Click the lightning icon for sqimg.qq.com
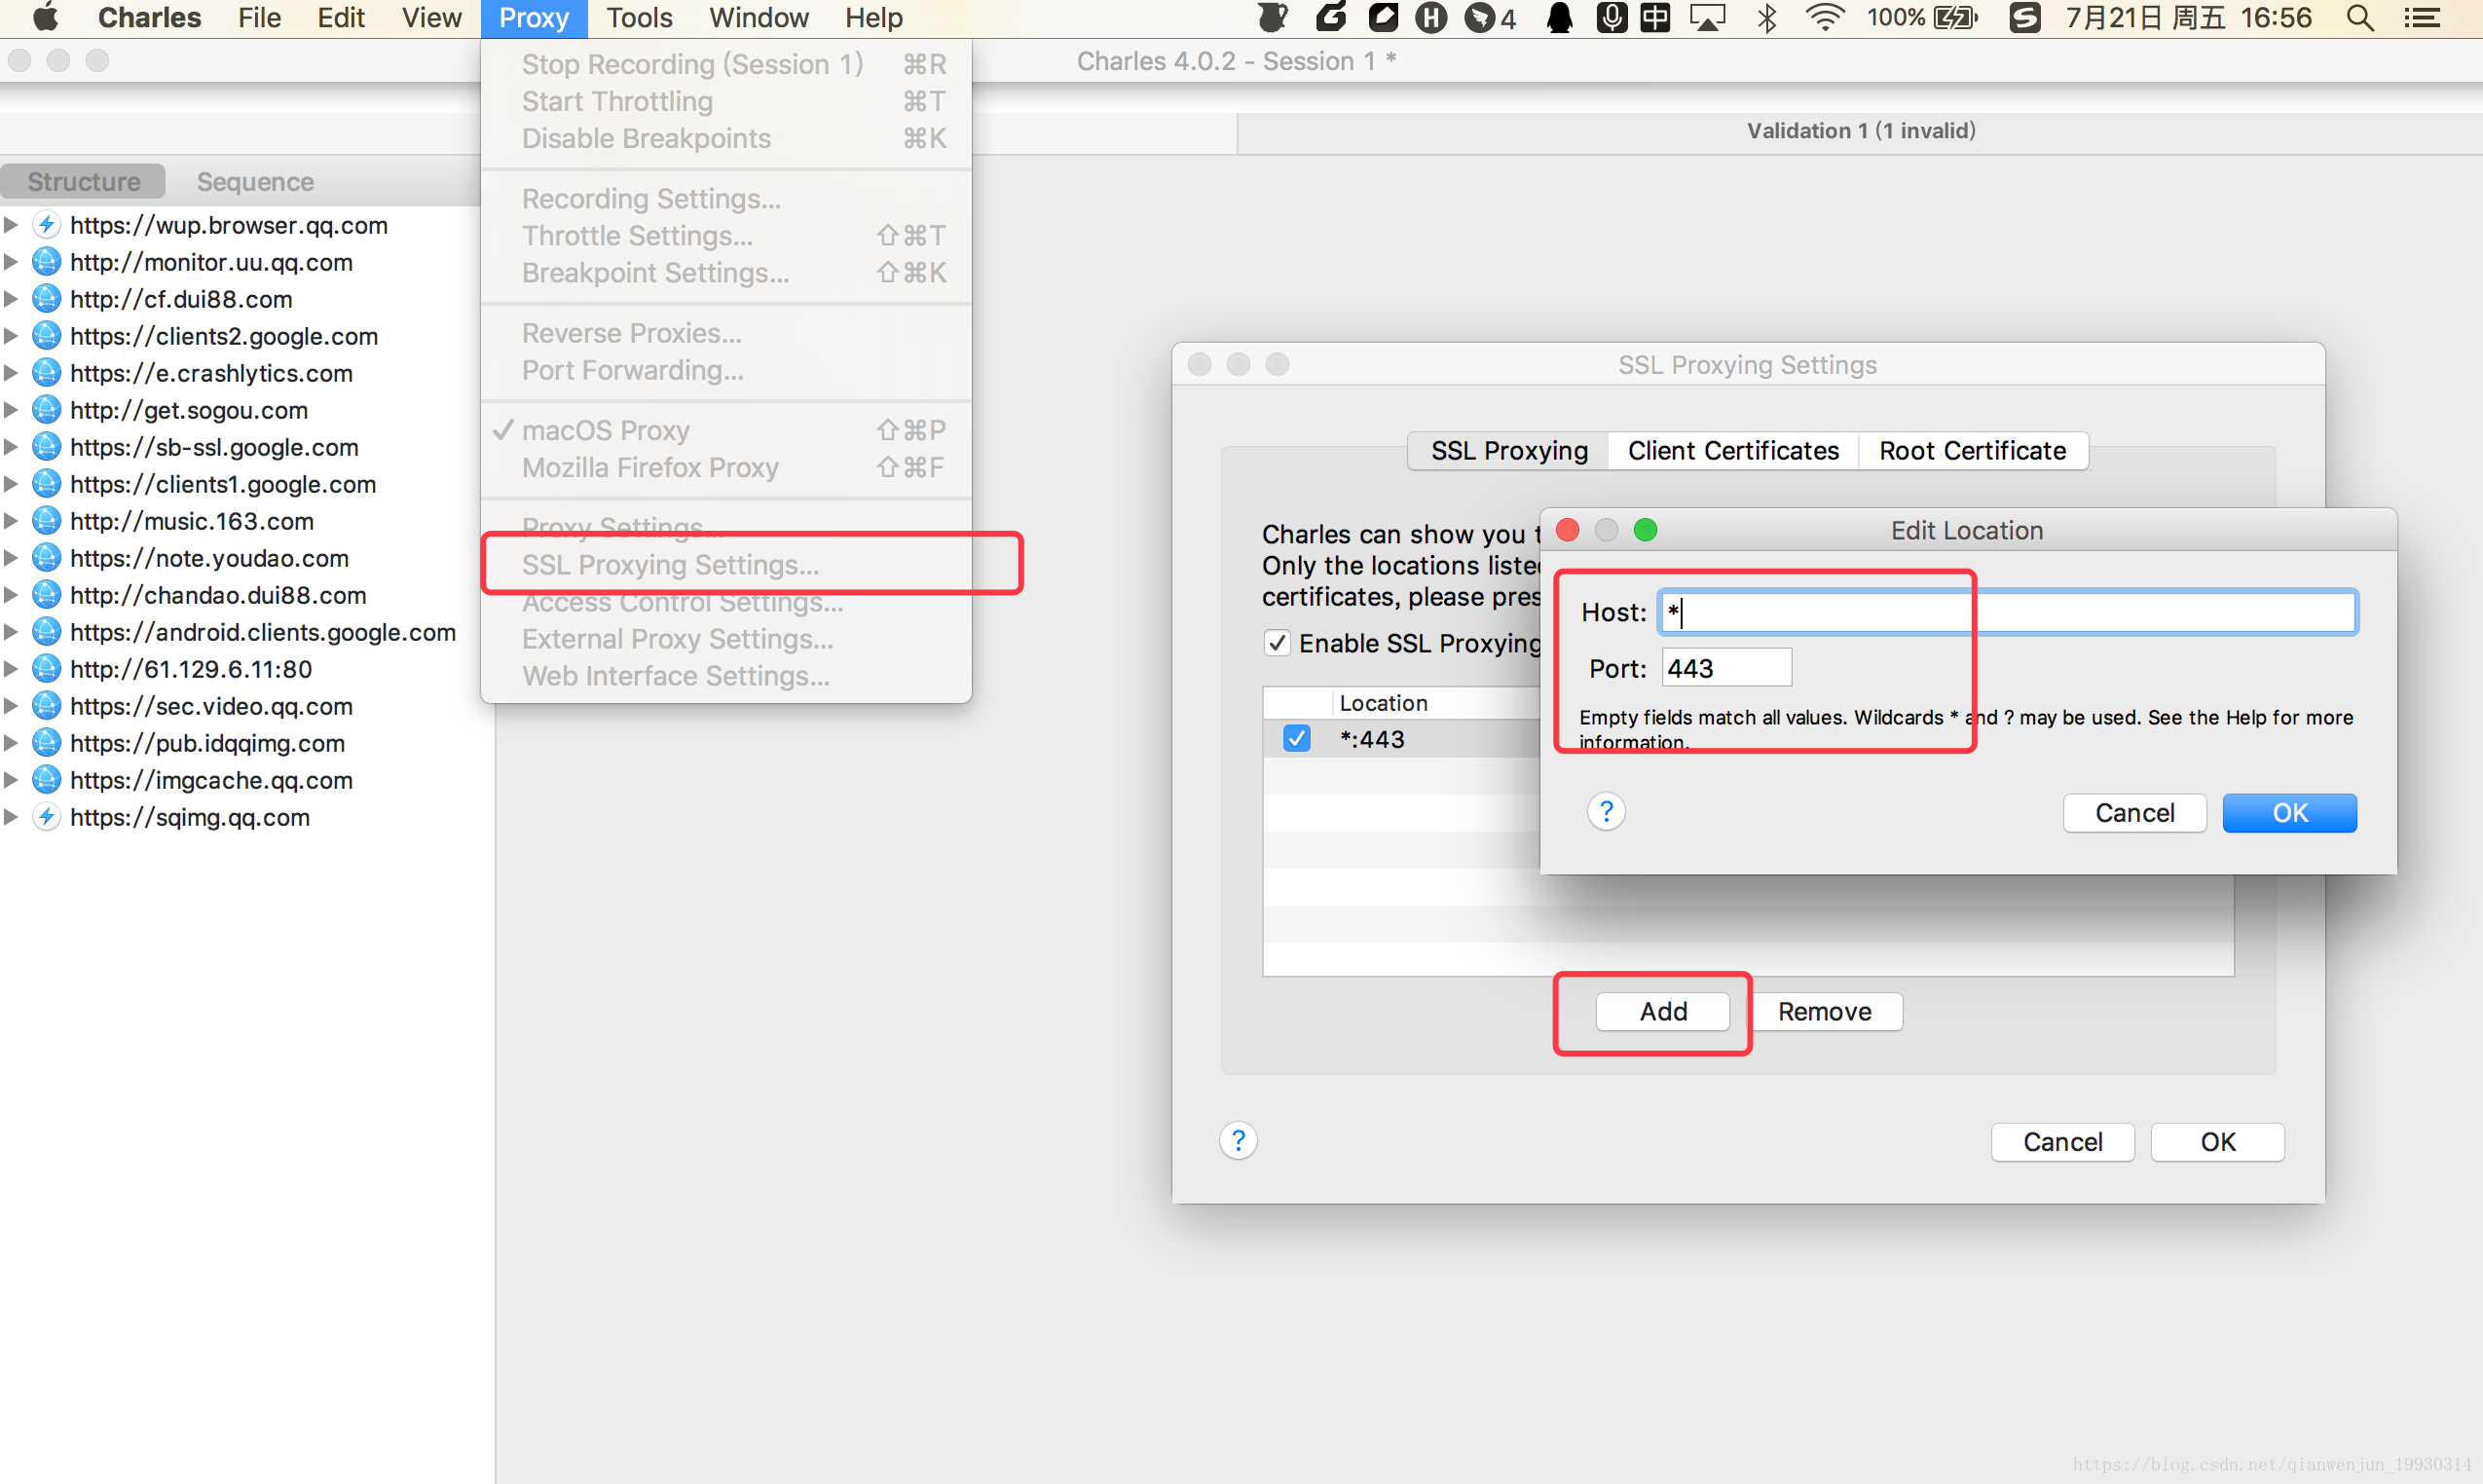2483x1484 pixels. [x=46, y=817]
